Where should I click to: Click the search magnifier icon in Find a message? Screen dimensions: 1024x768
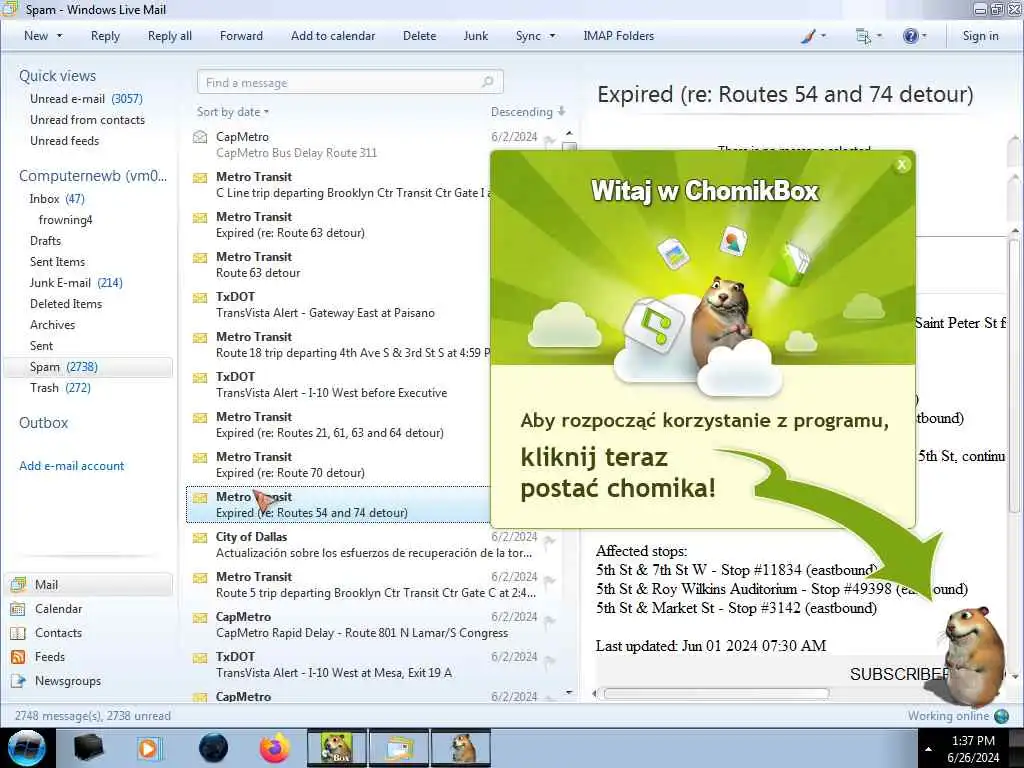coord(487,82)
